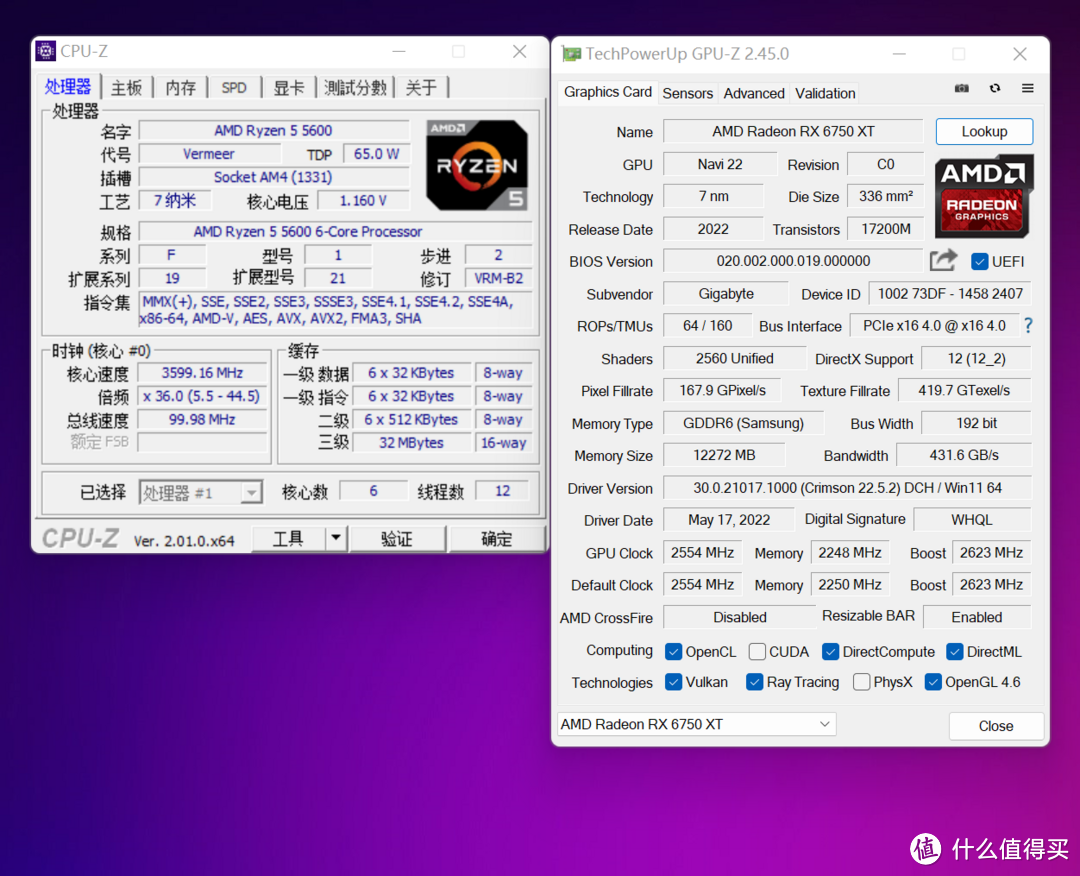Click the 核心速度 value 3599.16 MHz
Image resolution: width=1080 pixels, height=876 pixels.
pos(202,373)
